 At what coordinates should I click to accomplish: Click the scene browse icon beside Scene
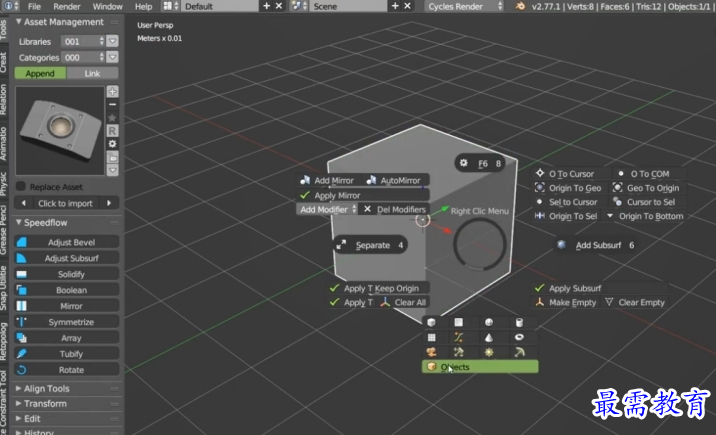point(299,6)
